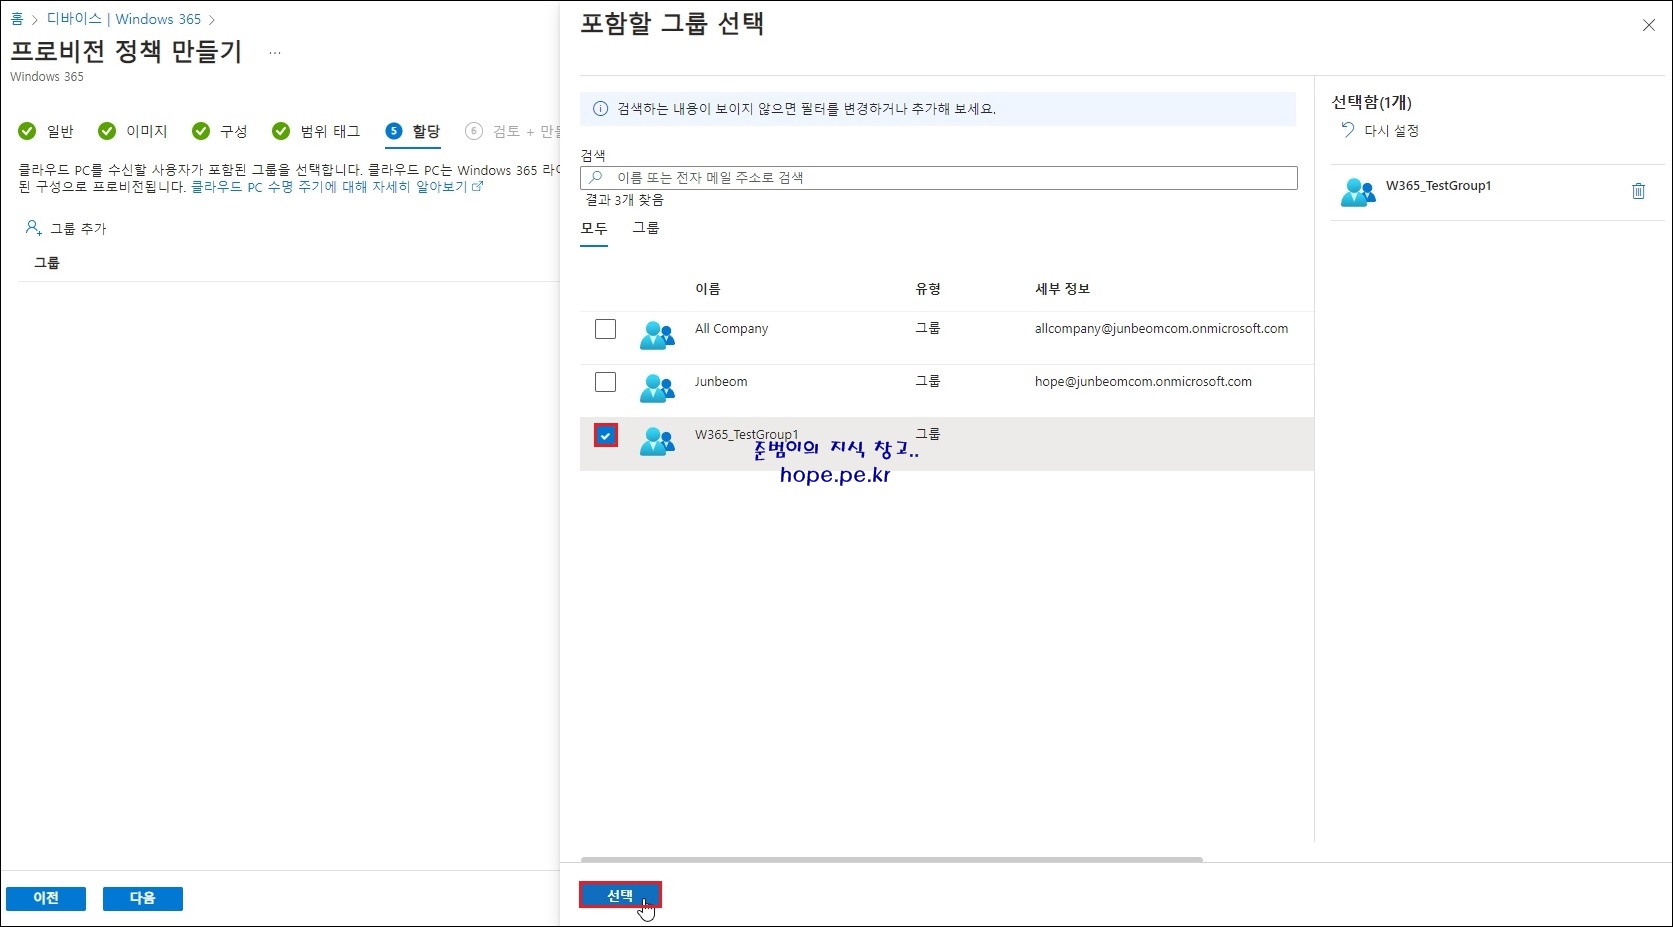The image size is (1673, 927).
Task: Switch to the 모두 filter tab
Action: pos(594,229)
